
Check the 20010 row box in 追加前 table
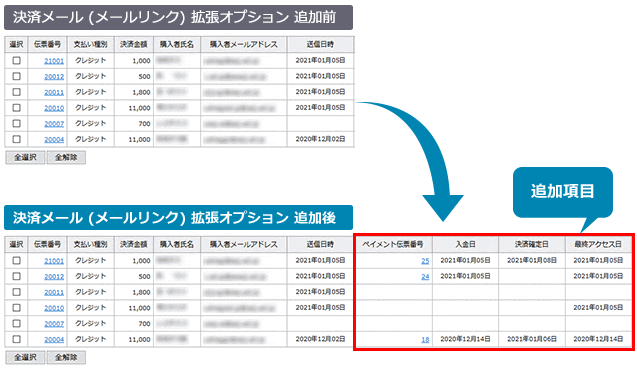tap(16, 108)
